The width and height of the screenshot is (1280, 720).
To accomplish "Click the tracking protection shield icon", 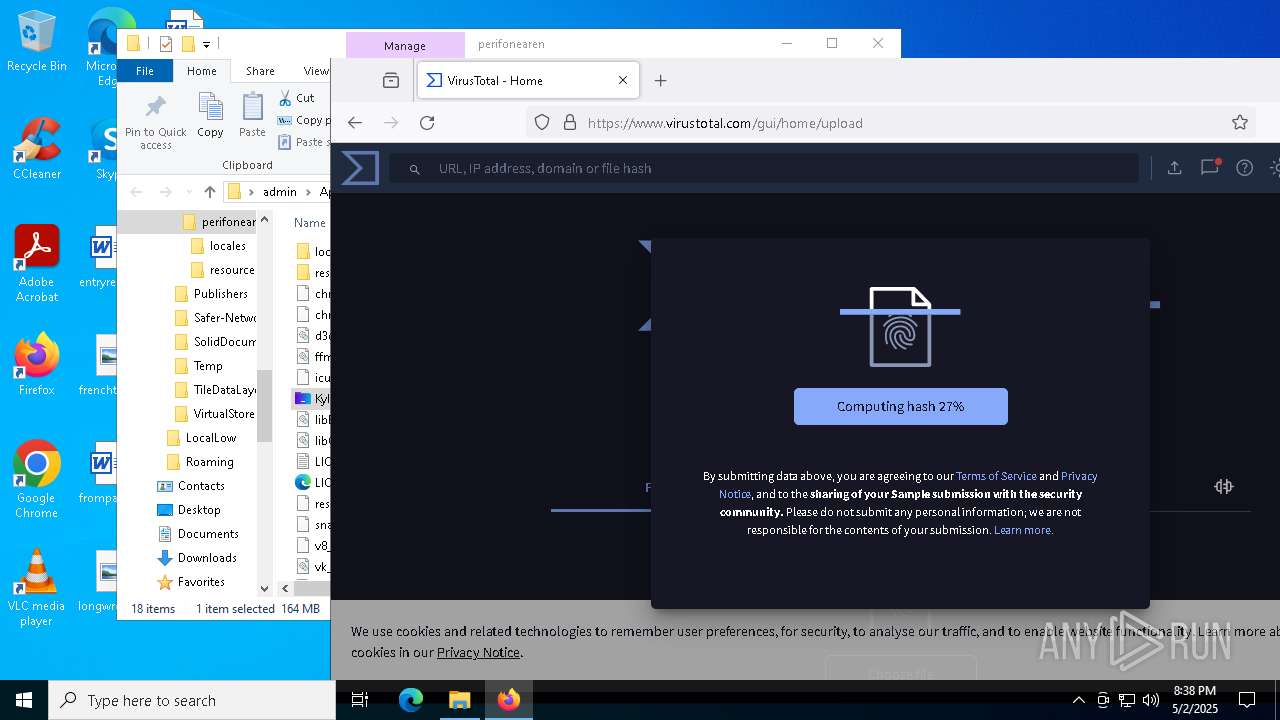I will (542, 123).
